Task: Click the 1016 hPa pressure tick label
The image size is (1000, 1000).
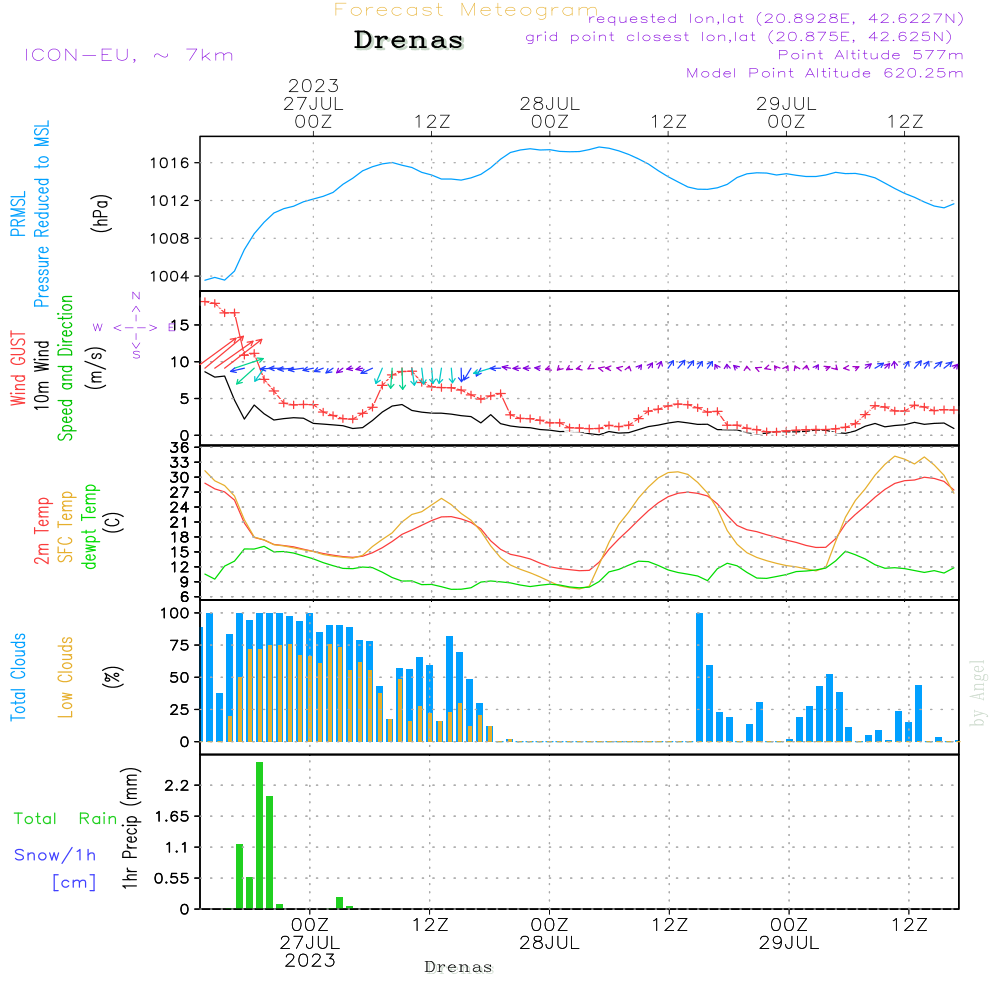Action: pos(170,163)
